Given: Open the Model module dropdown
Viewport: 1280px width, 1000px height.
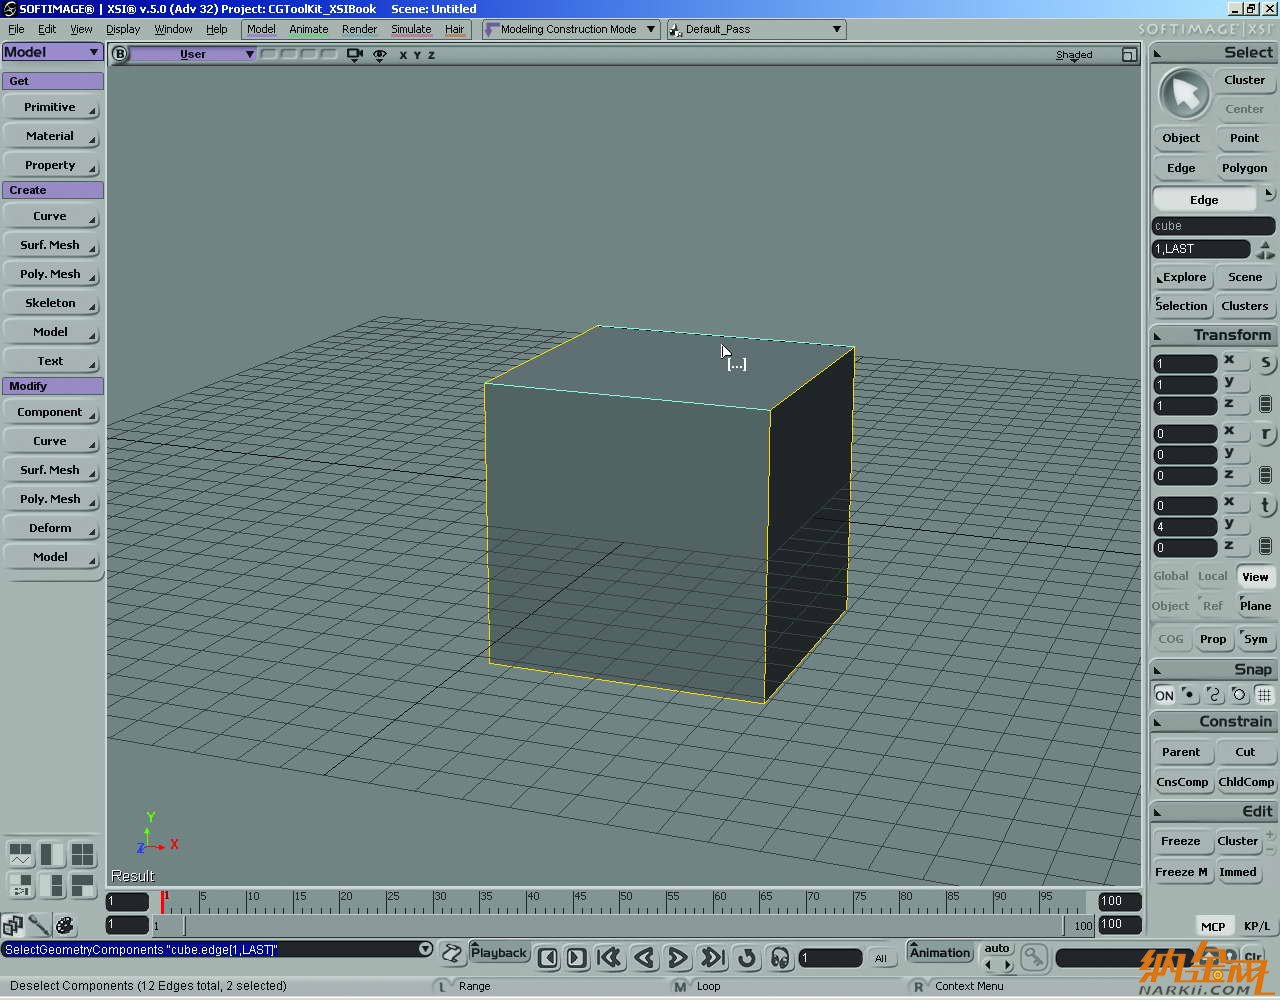Looking at the screenshot, I should pos(52,52).
